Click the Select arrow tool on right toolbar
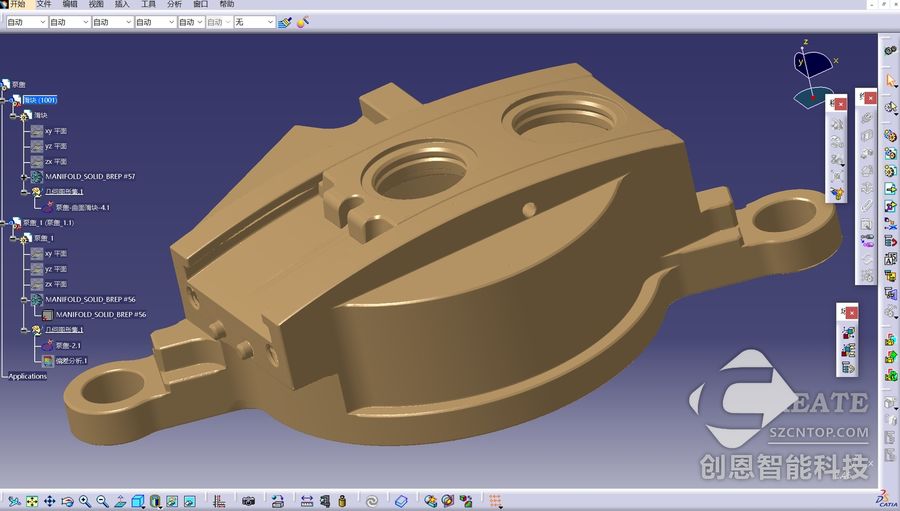This screenshot has height=511, width=900. pyautogui.click(x=890, y=81)
